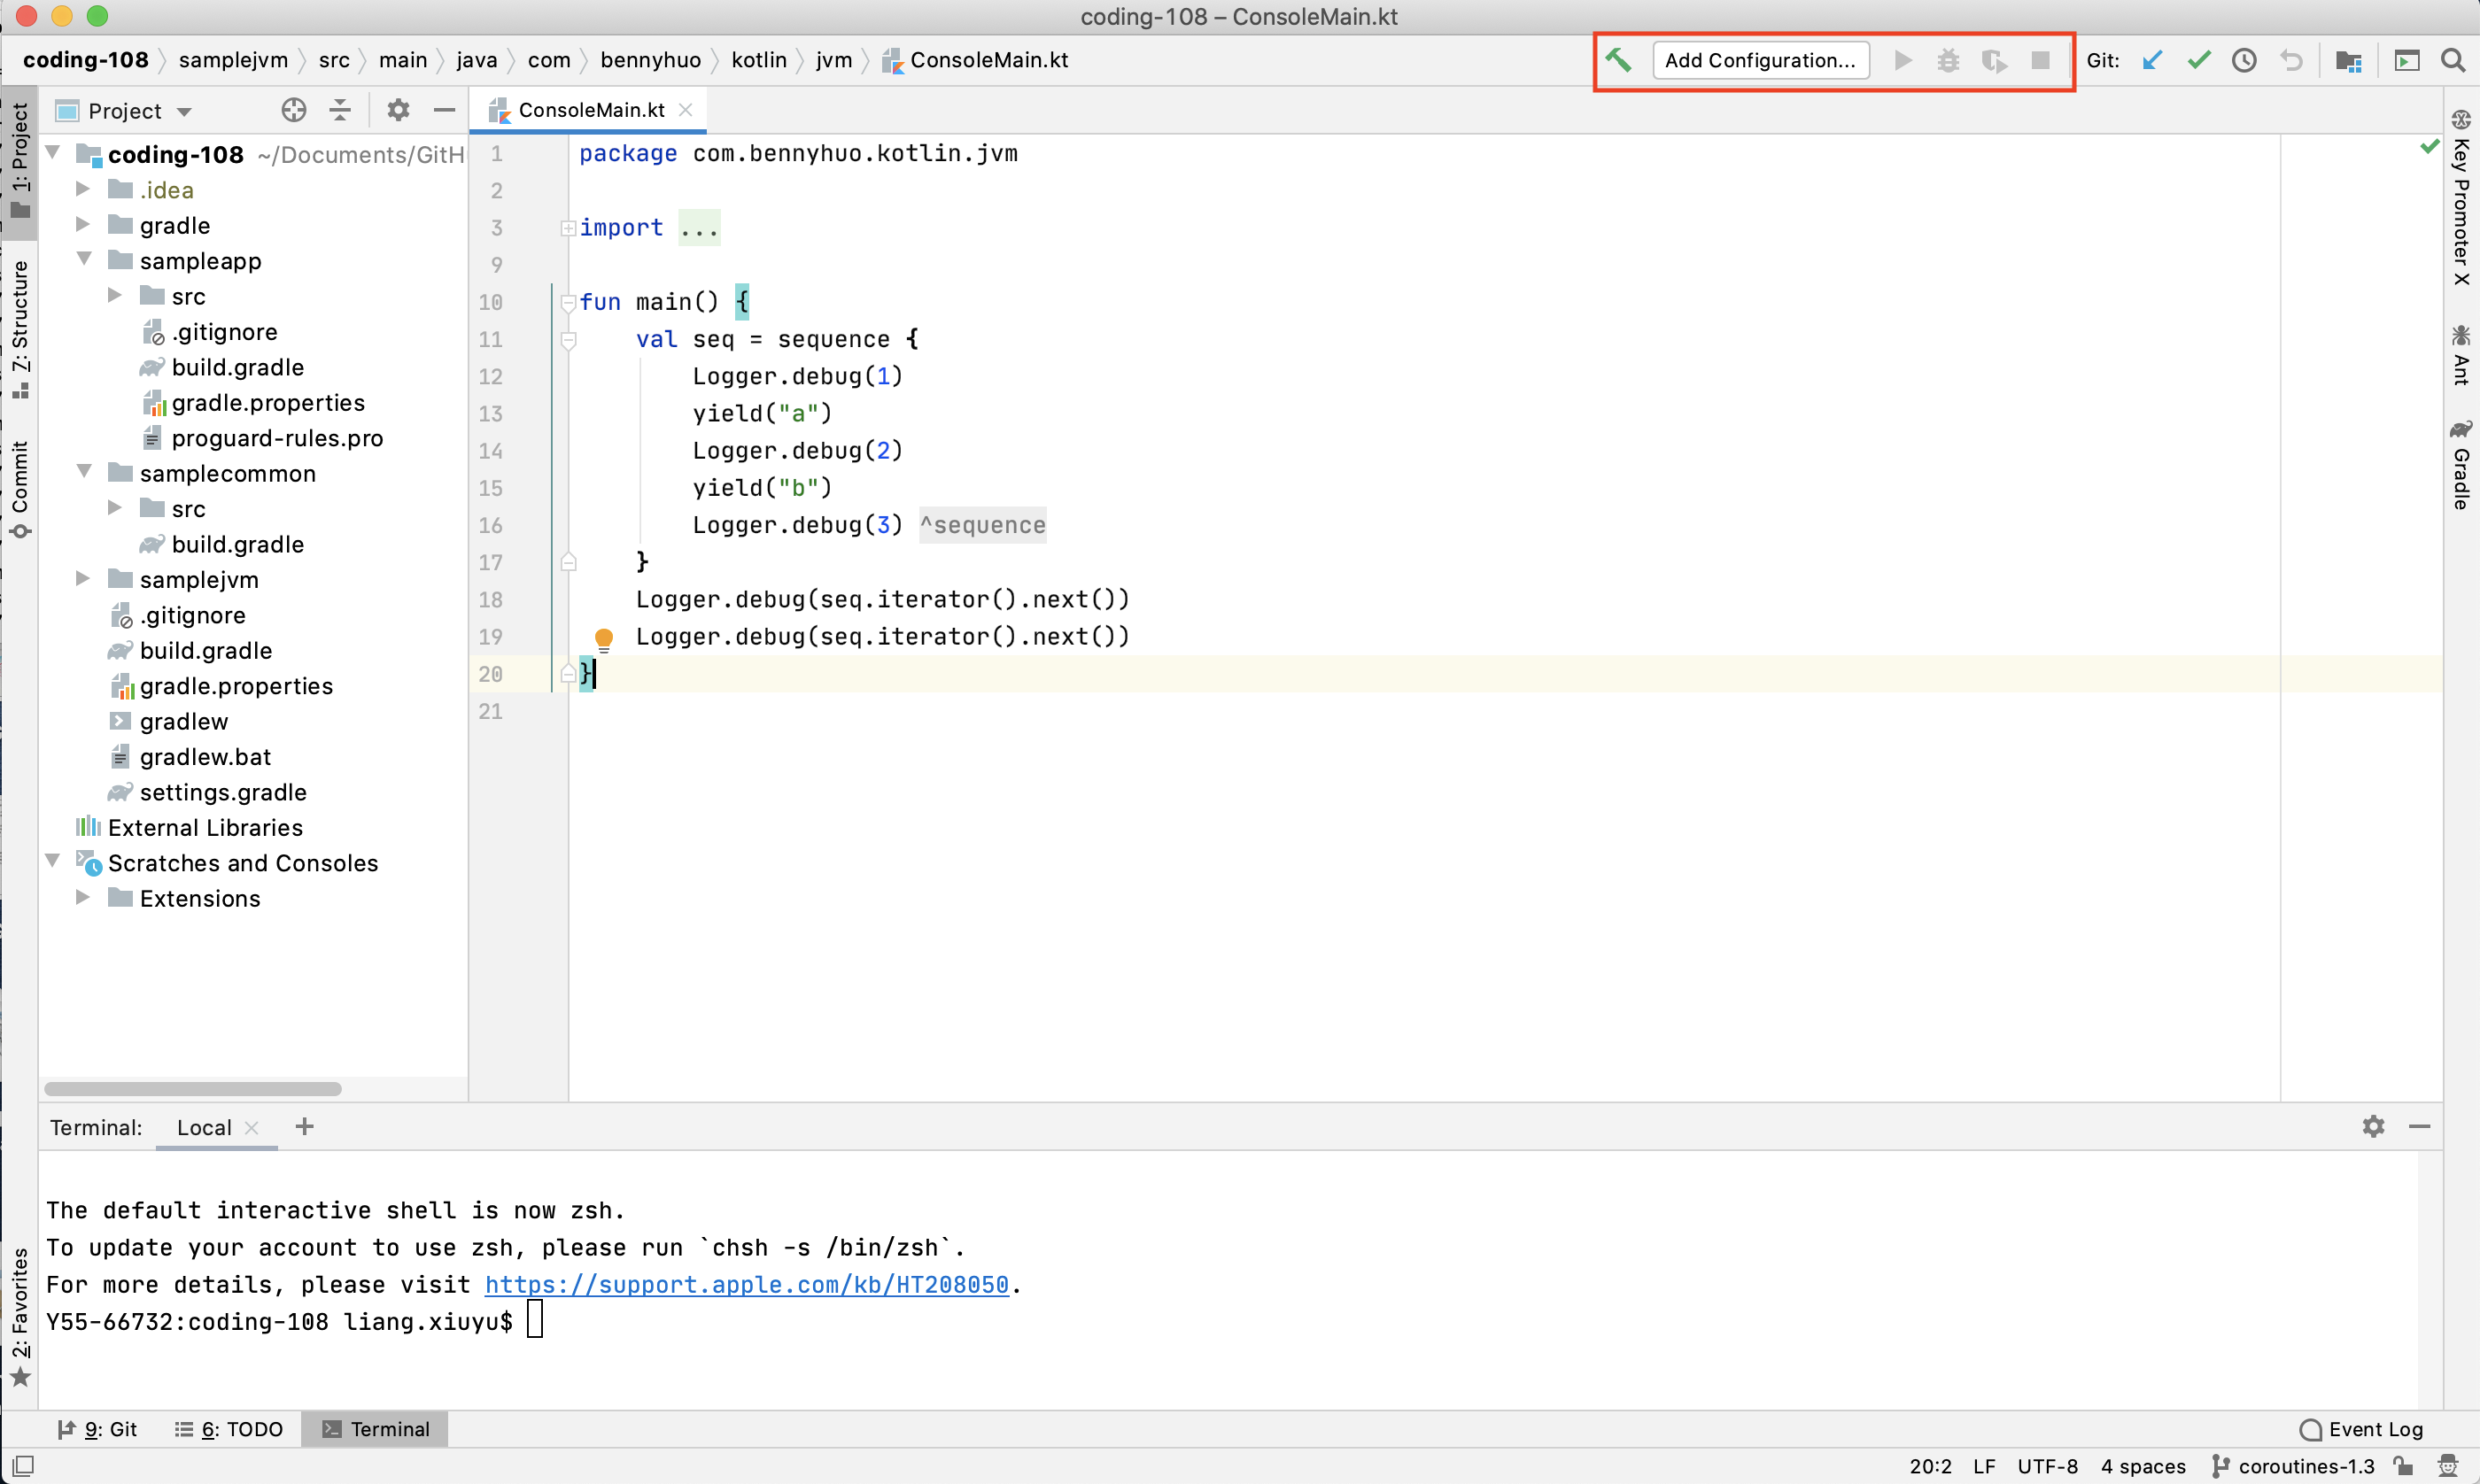Open the 6: TODO tool window tab
The image size is (2480, 1484).
coord(229,1429)
